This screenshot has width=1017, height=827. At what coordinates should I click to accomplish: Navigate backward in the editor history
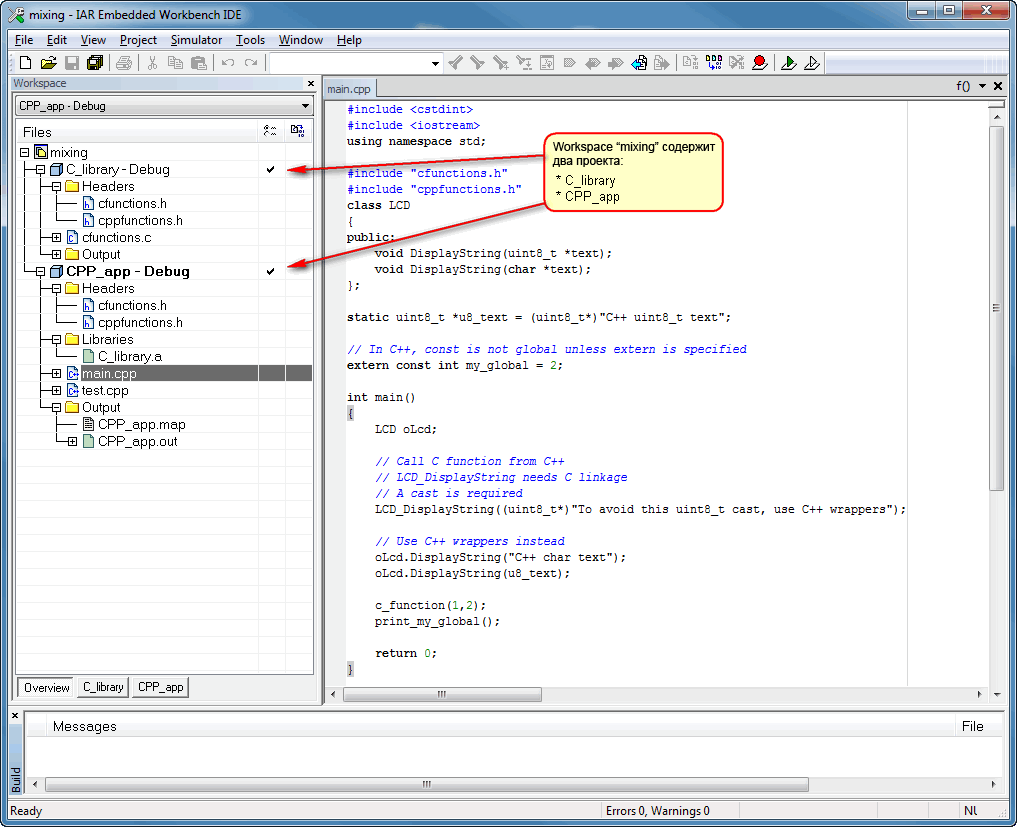click(639, 63)
